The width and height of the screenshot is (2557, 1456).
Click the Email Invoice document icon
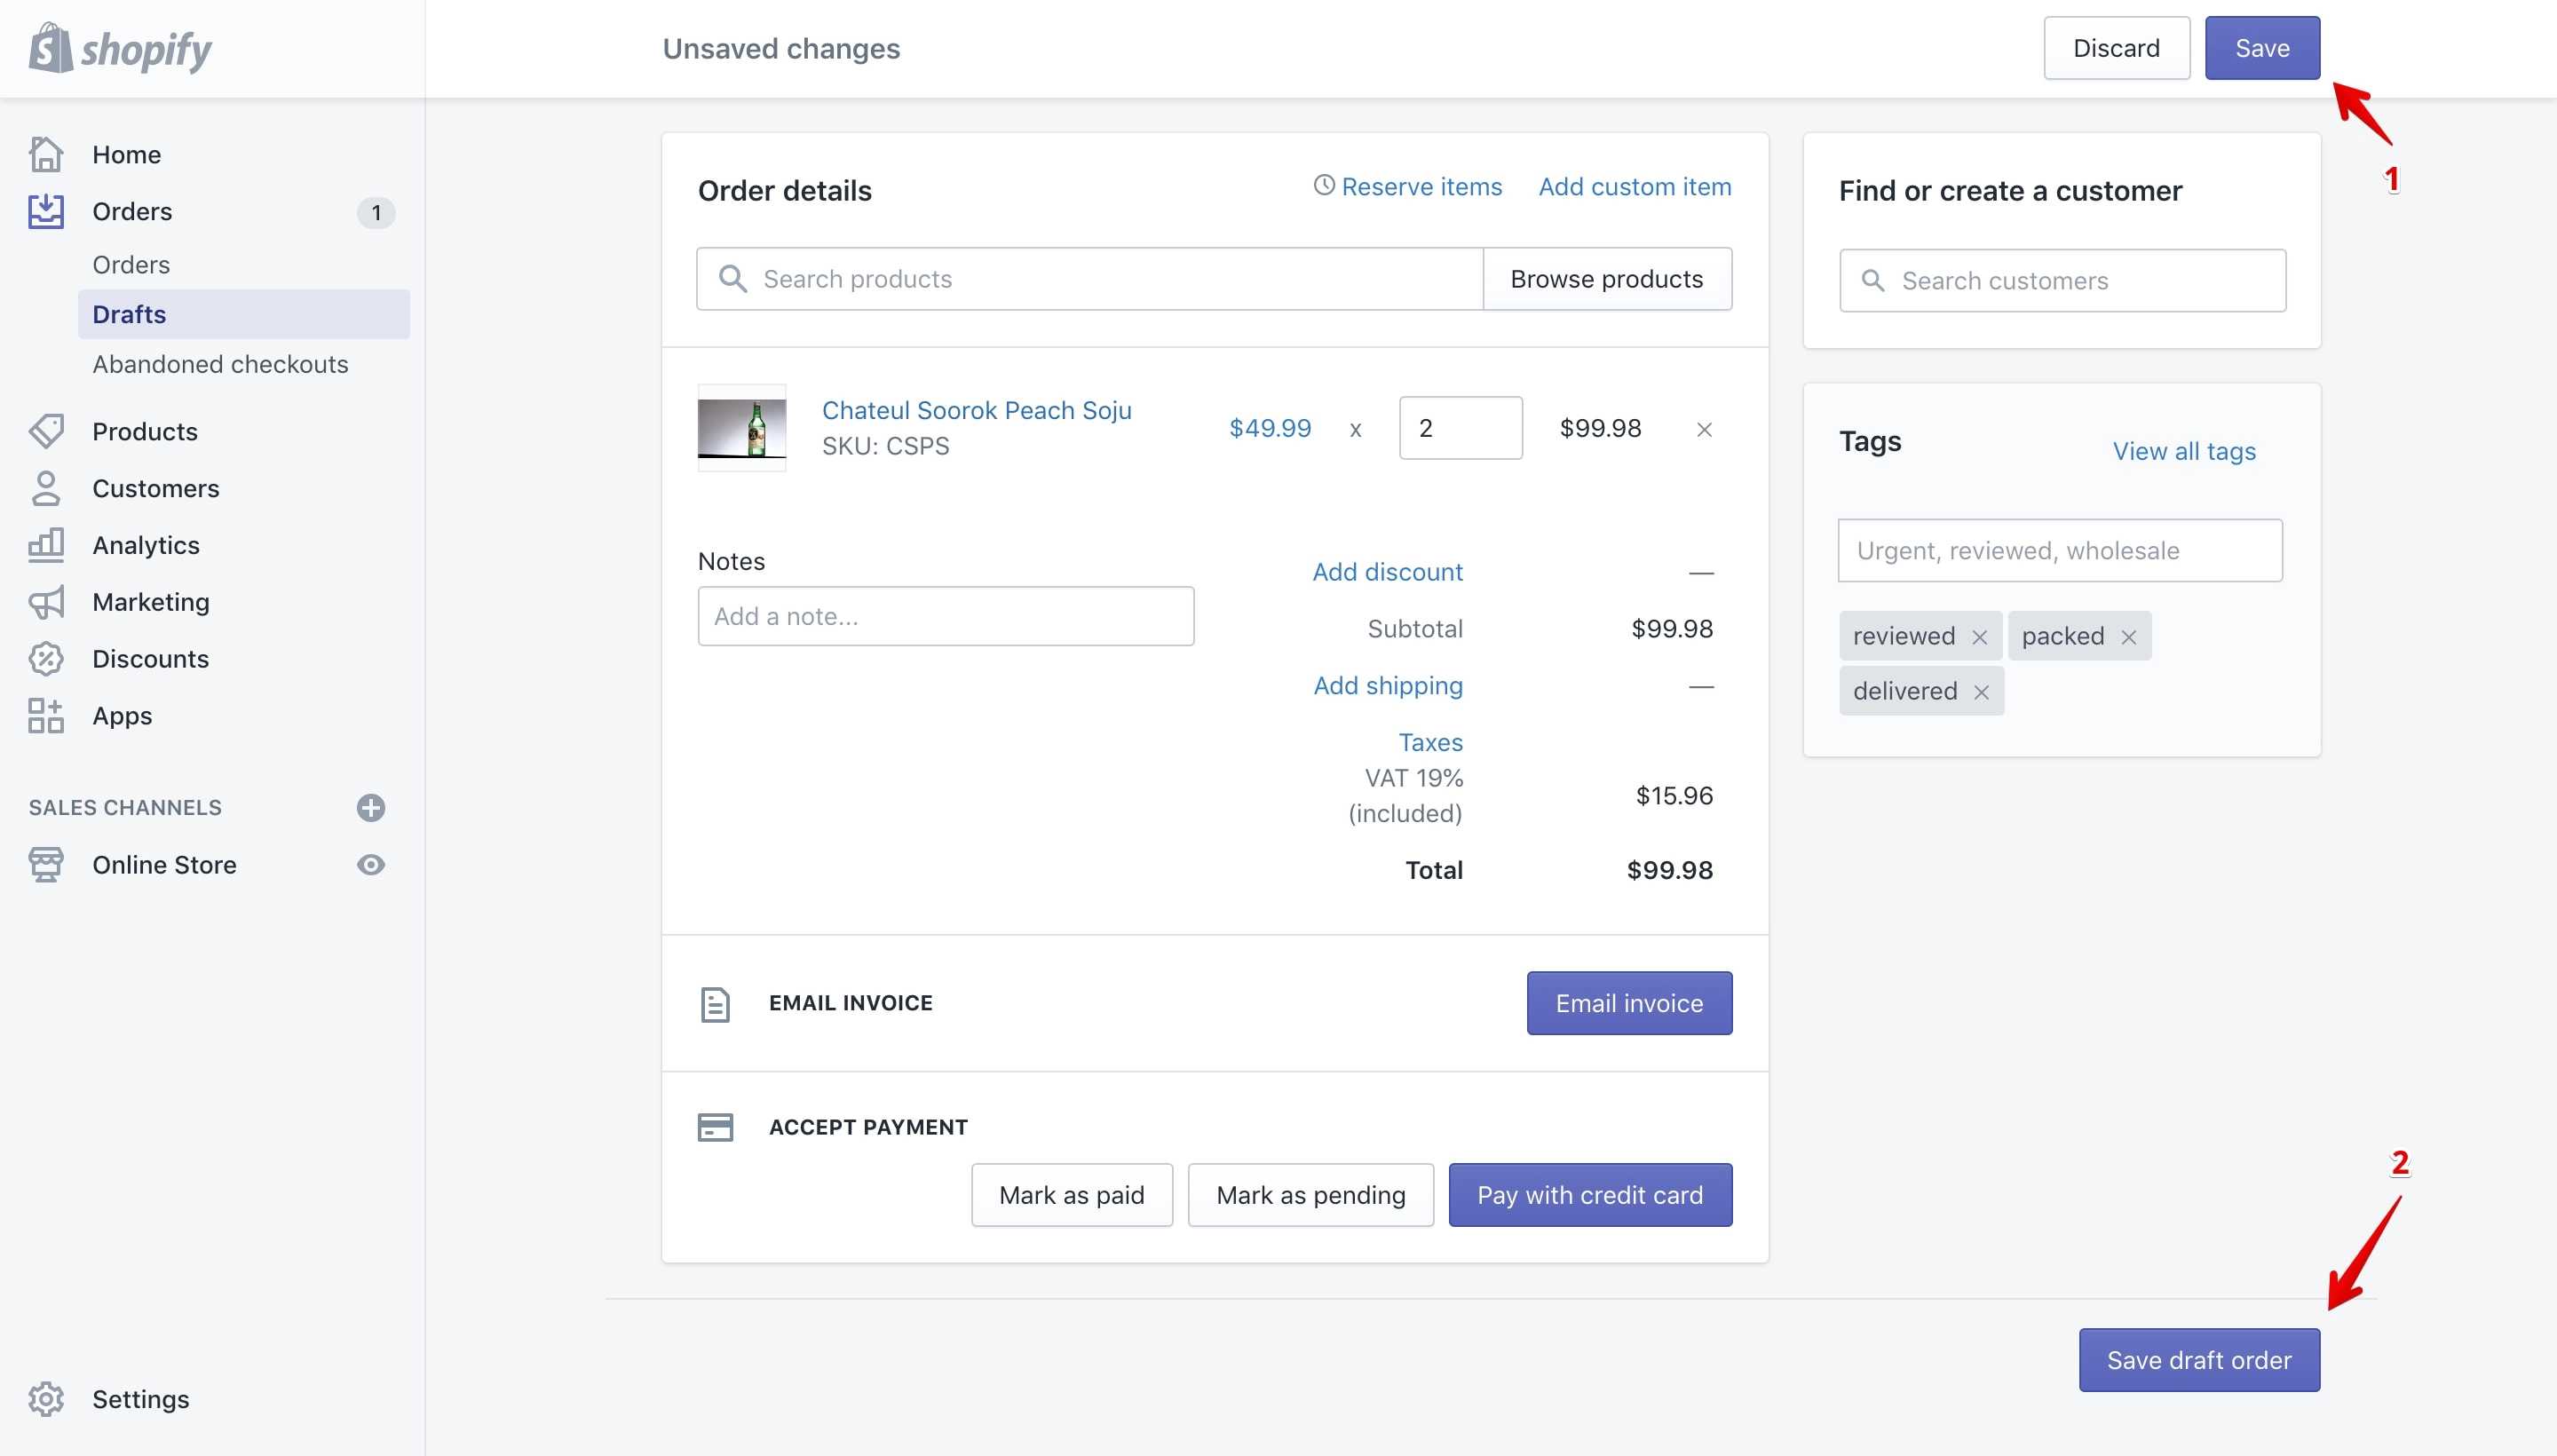point(715,1004)
